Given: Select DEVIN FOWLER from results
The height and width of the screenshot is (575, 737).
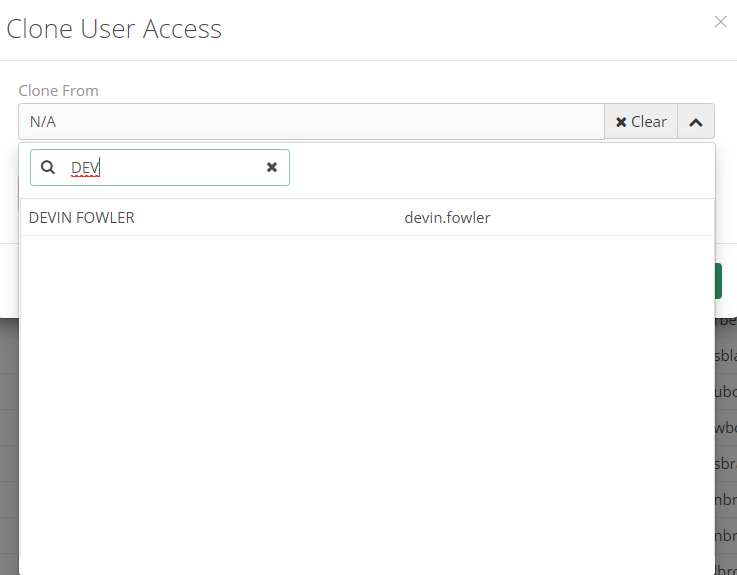Looking at the screenshot, I should [x=367, y=218].
